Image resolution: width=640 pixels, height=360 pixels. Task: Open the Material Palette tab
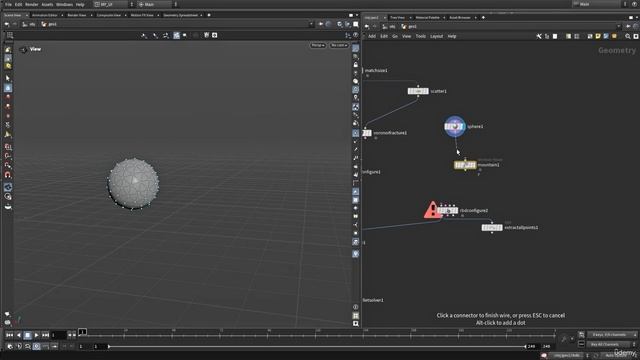tap(427, 18)
